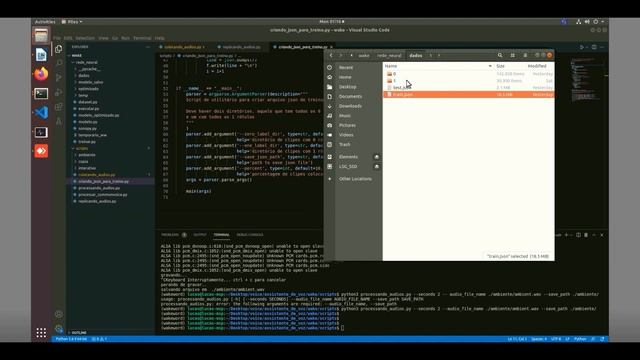Screen dimensions: 640x360
Task: Open the Terminal menu in VS Code menu bar
Action: click(142, 38)
